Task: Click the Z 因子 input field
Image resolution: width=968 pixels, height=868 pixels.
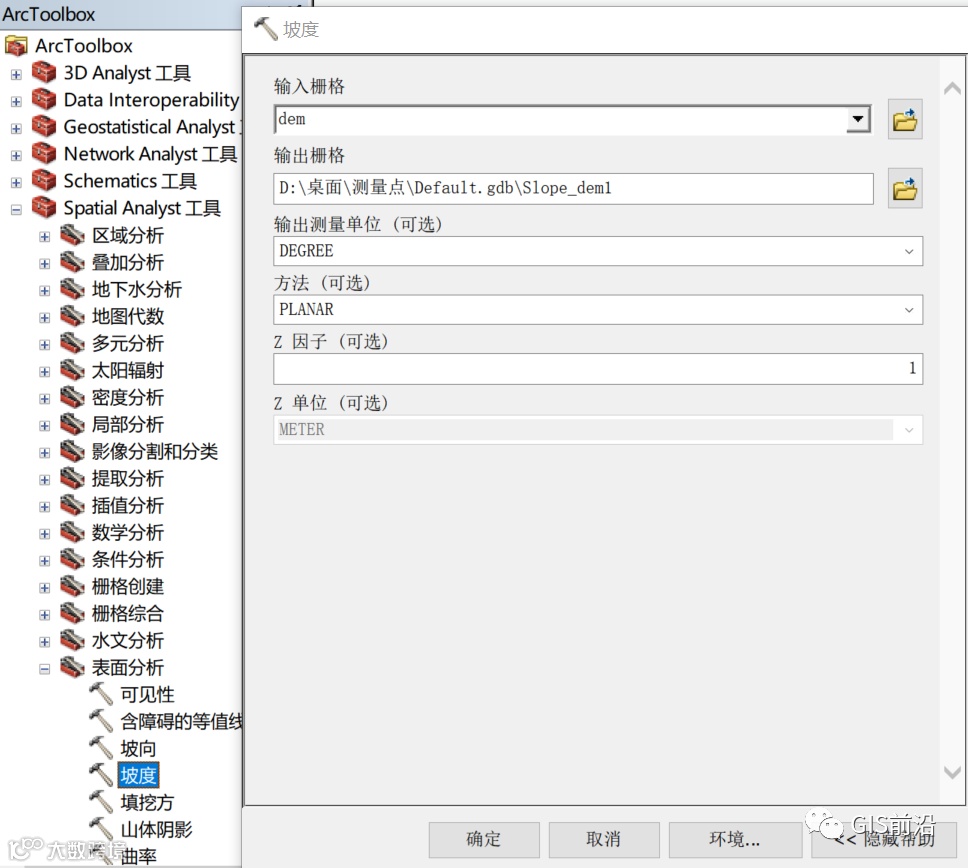Action: click(598, 369)
